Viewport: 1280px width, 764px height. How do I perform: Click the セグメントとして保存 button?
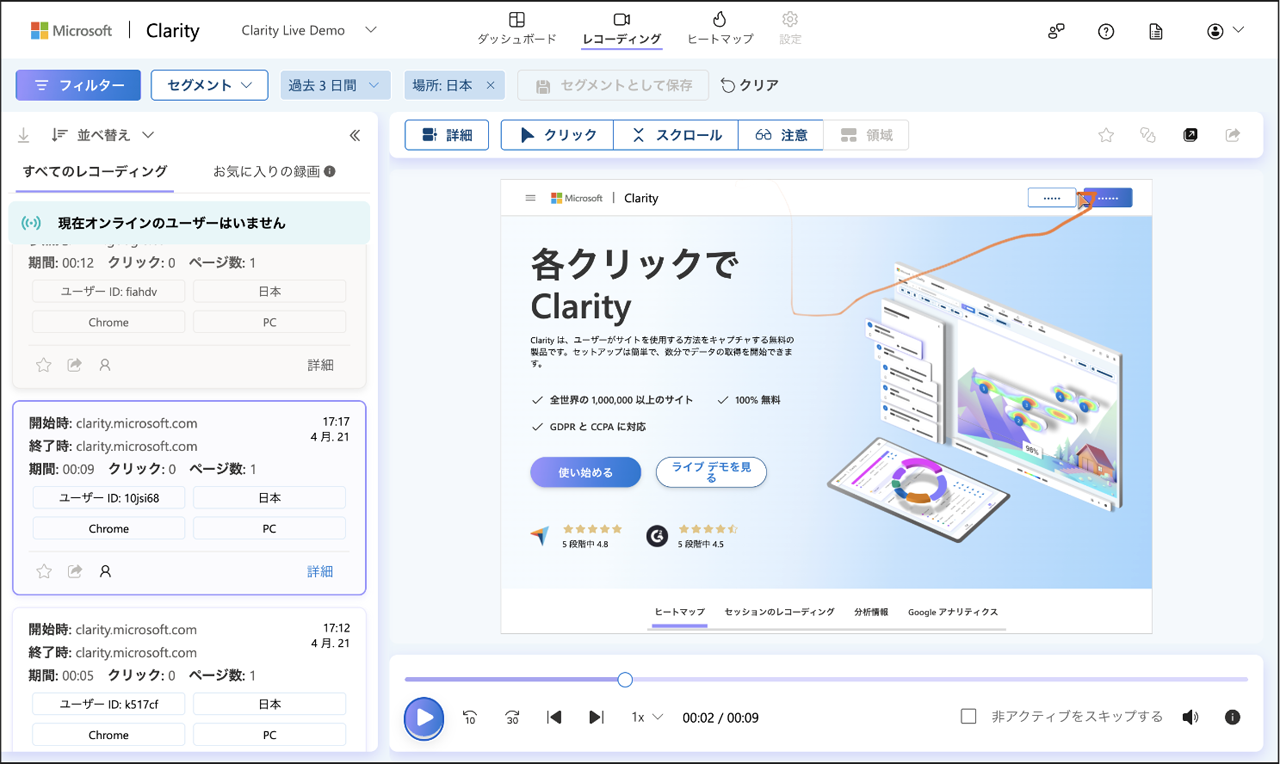tap(613, 85)
